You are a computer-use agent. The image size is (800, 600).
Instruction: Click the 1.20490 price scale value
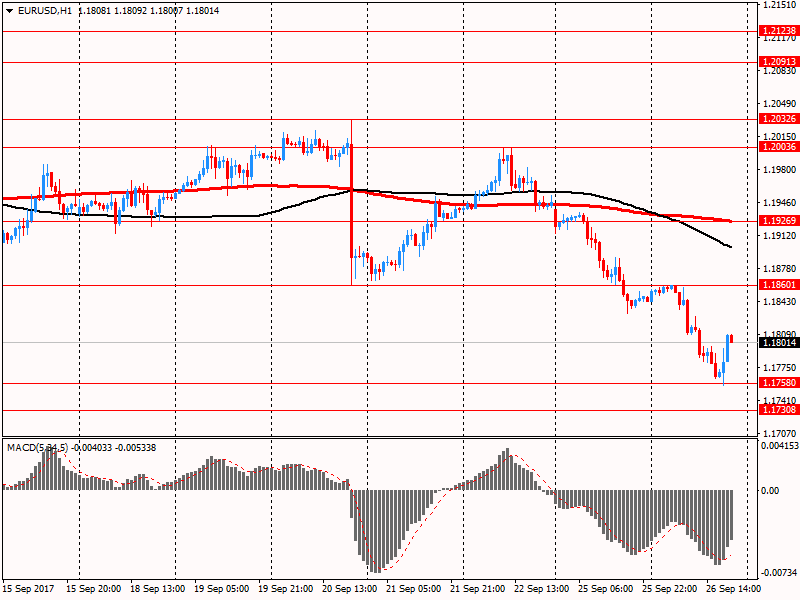click(x=780, y=104)
